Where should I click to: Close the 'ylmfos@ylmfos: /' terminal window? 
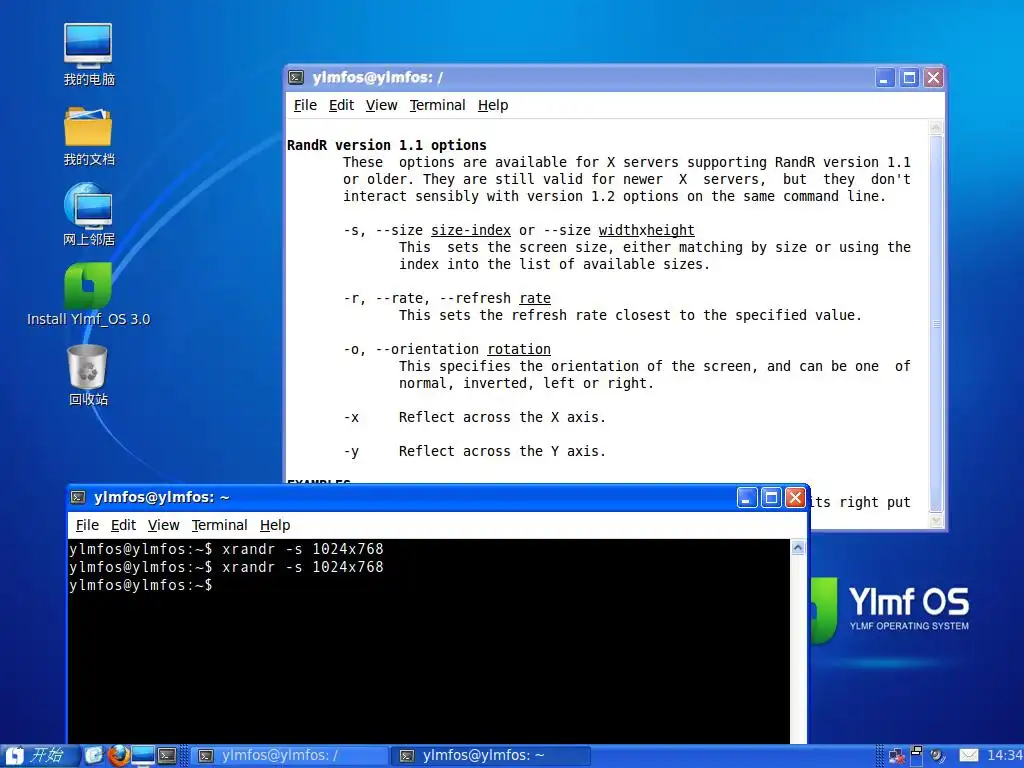933,78
